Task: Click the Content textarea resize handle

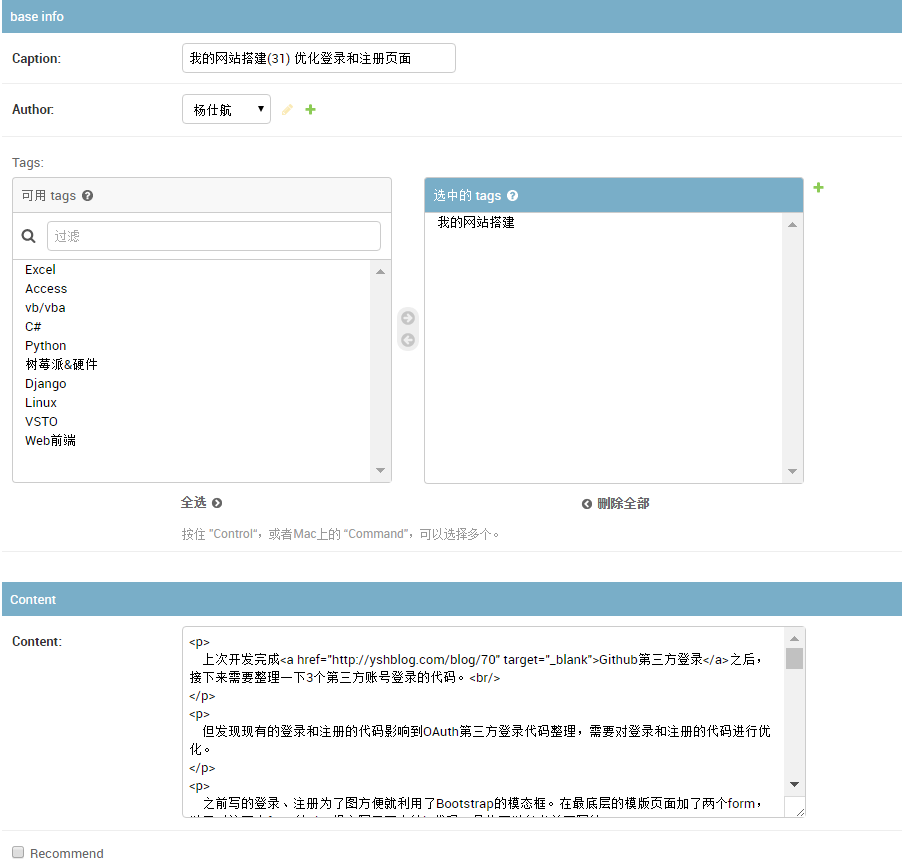Action: click(x=800, y=812)
